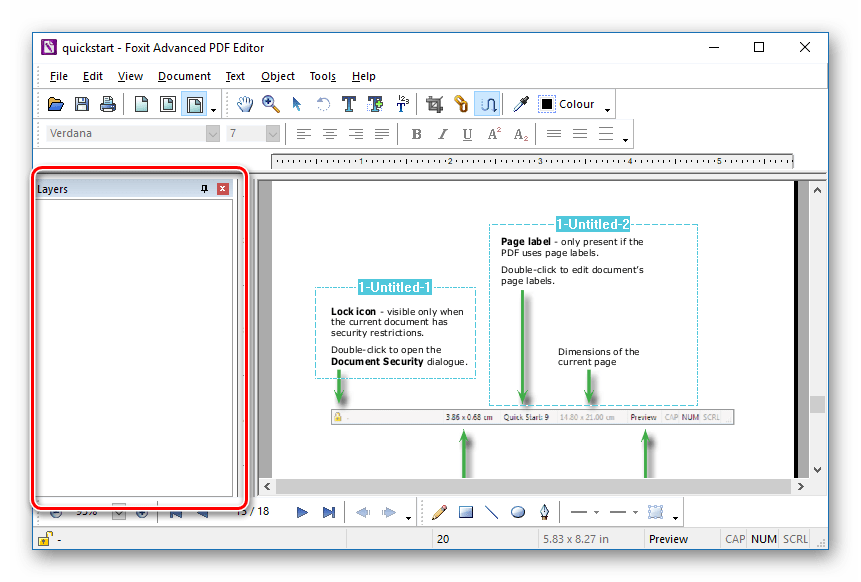Screen dimensions: 861x582
Task: Align text left
Action: [x=304, y=133]
